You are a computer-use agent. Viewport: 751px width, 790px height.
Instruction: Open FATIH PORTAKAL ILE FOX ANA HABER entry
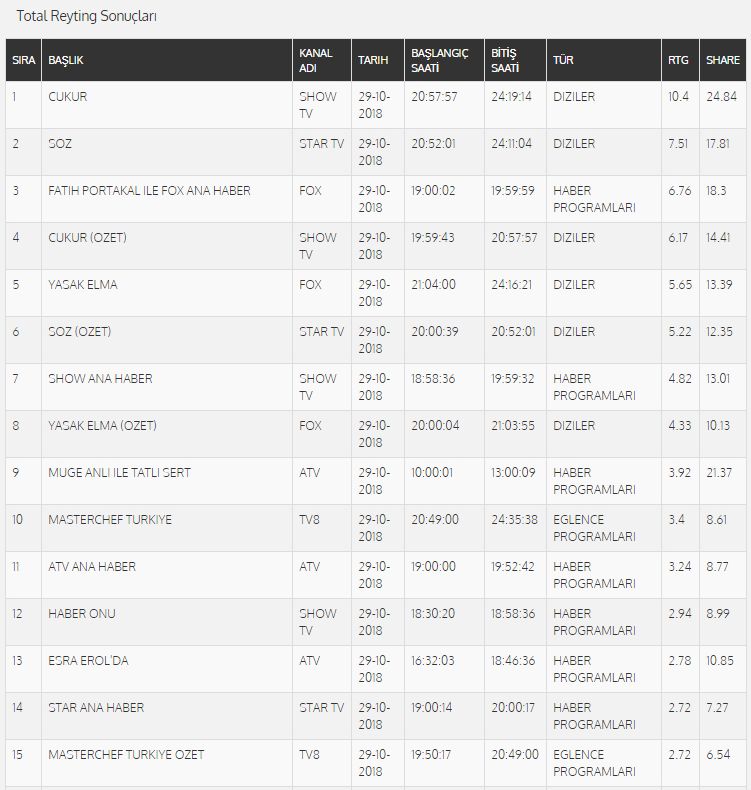coord(149,191)
